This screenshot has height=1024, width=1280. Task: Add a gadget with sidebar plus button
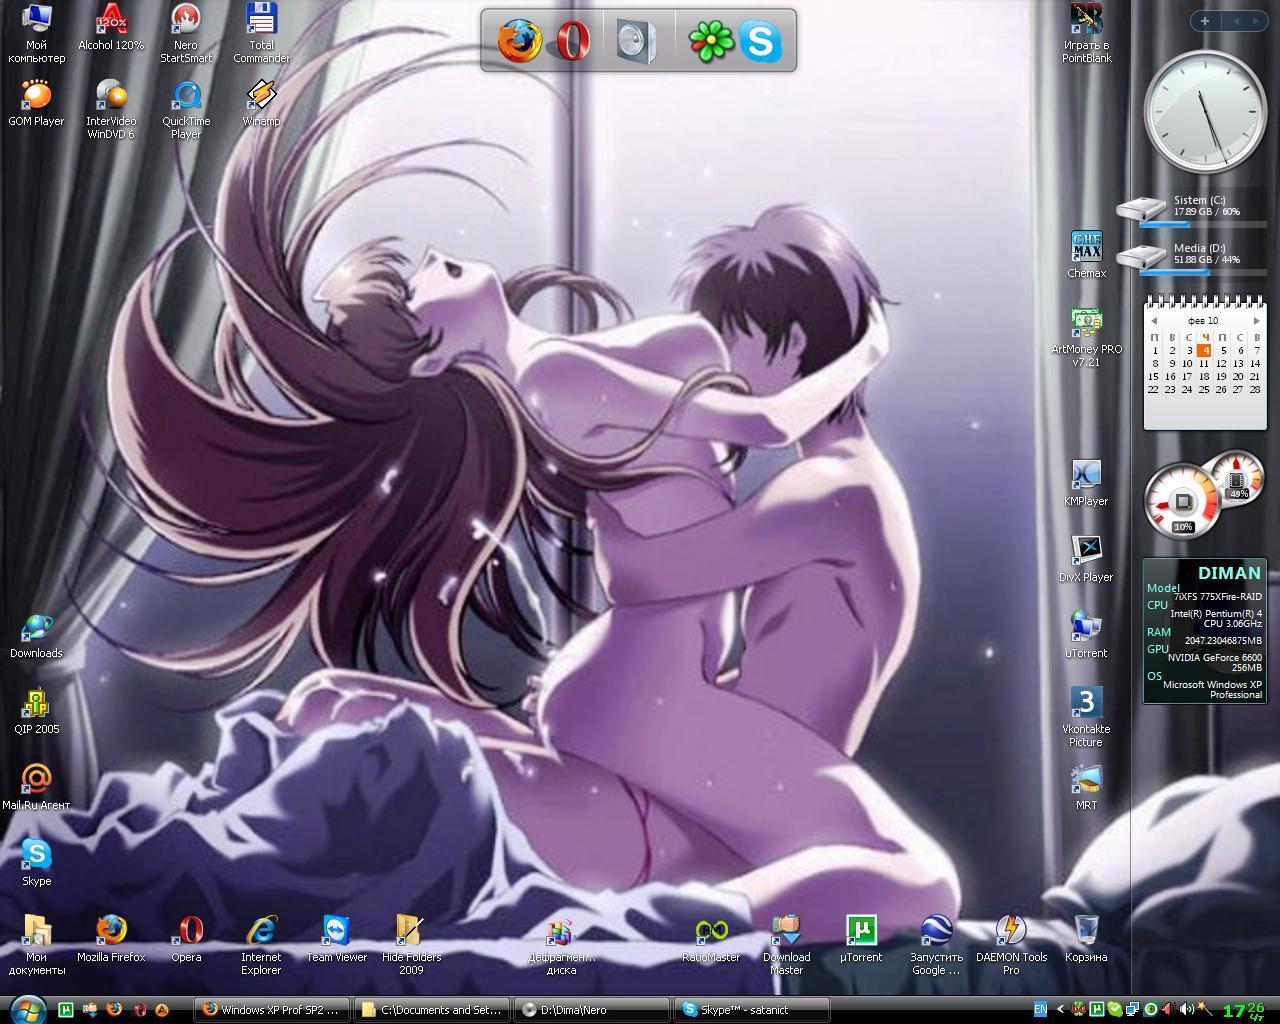tap(1205, 21)
